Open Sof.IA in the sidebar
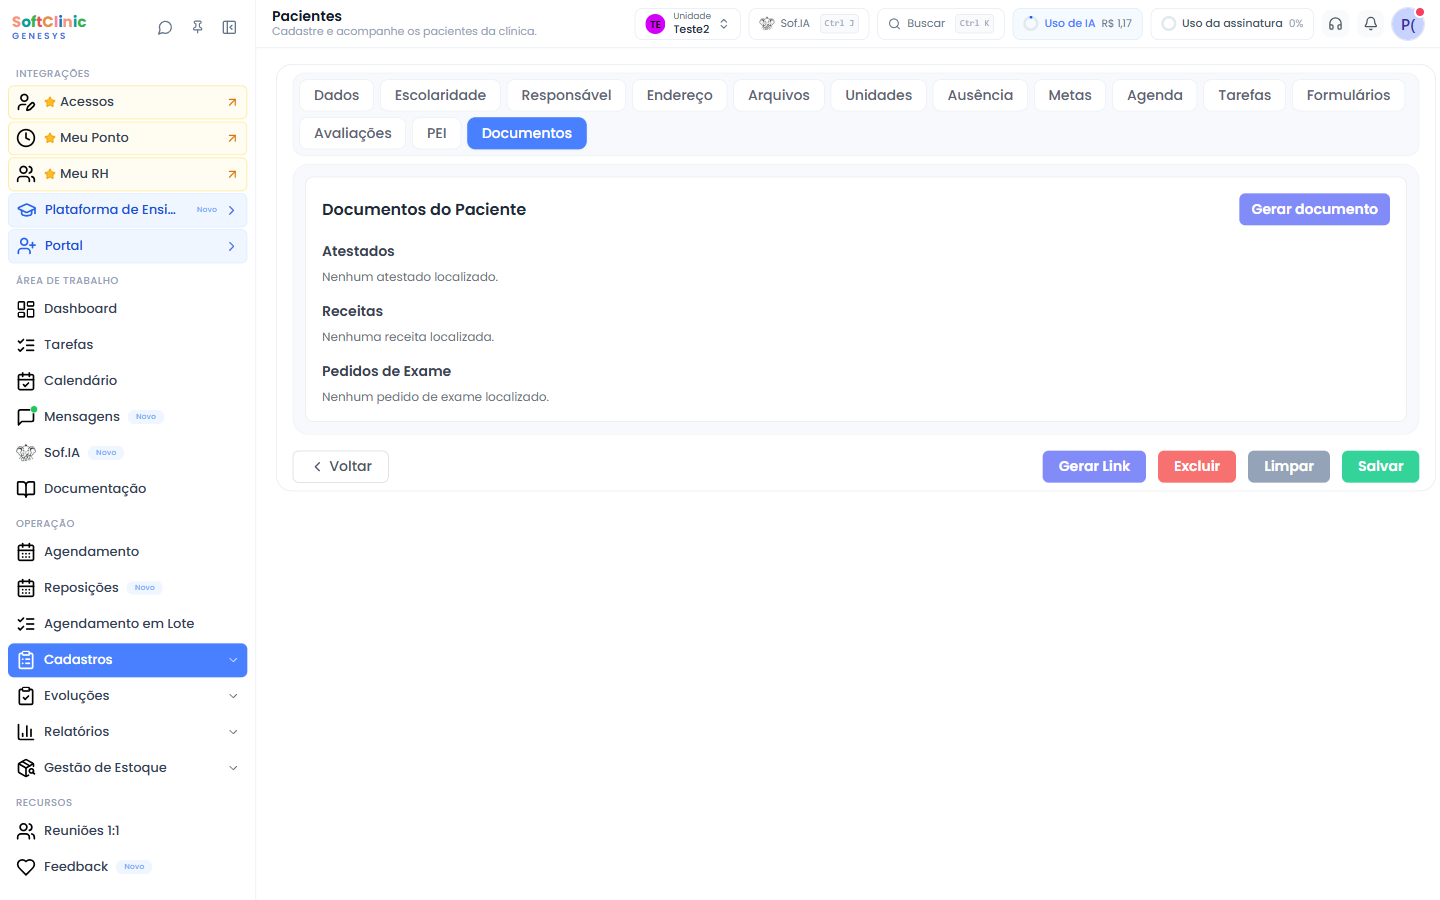 128,453
